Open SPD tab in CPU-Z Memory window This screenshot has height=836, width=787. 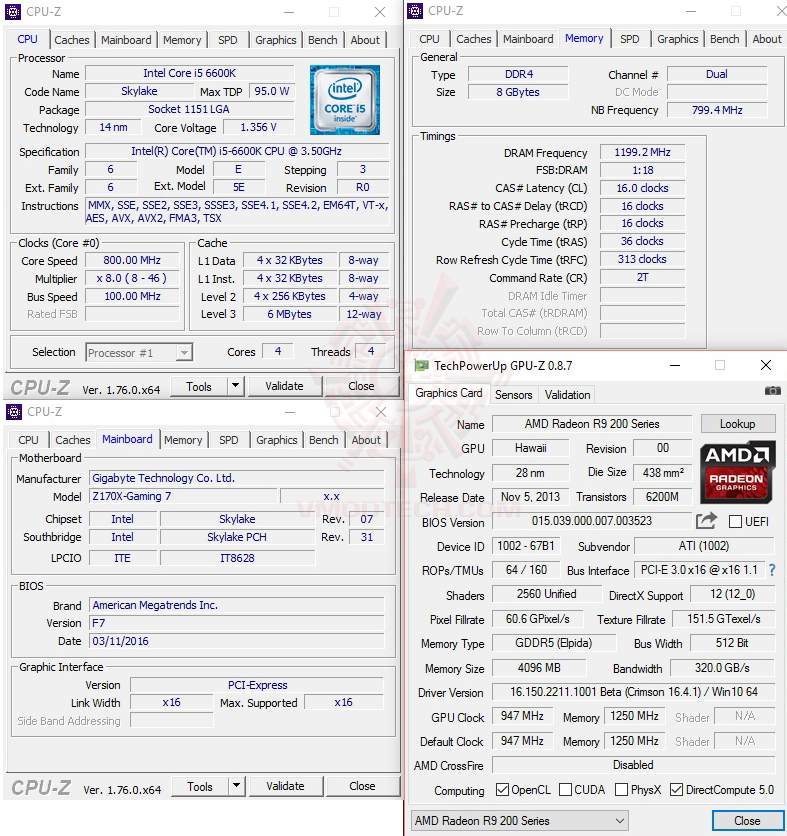(629, 39)
